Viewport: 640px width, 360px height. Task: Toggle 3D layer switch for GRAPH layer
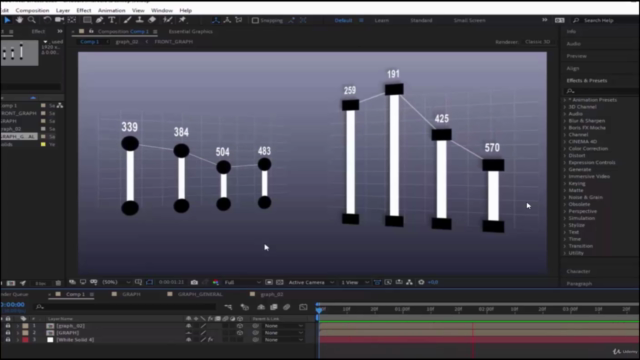coord(240,333)
